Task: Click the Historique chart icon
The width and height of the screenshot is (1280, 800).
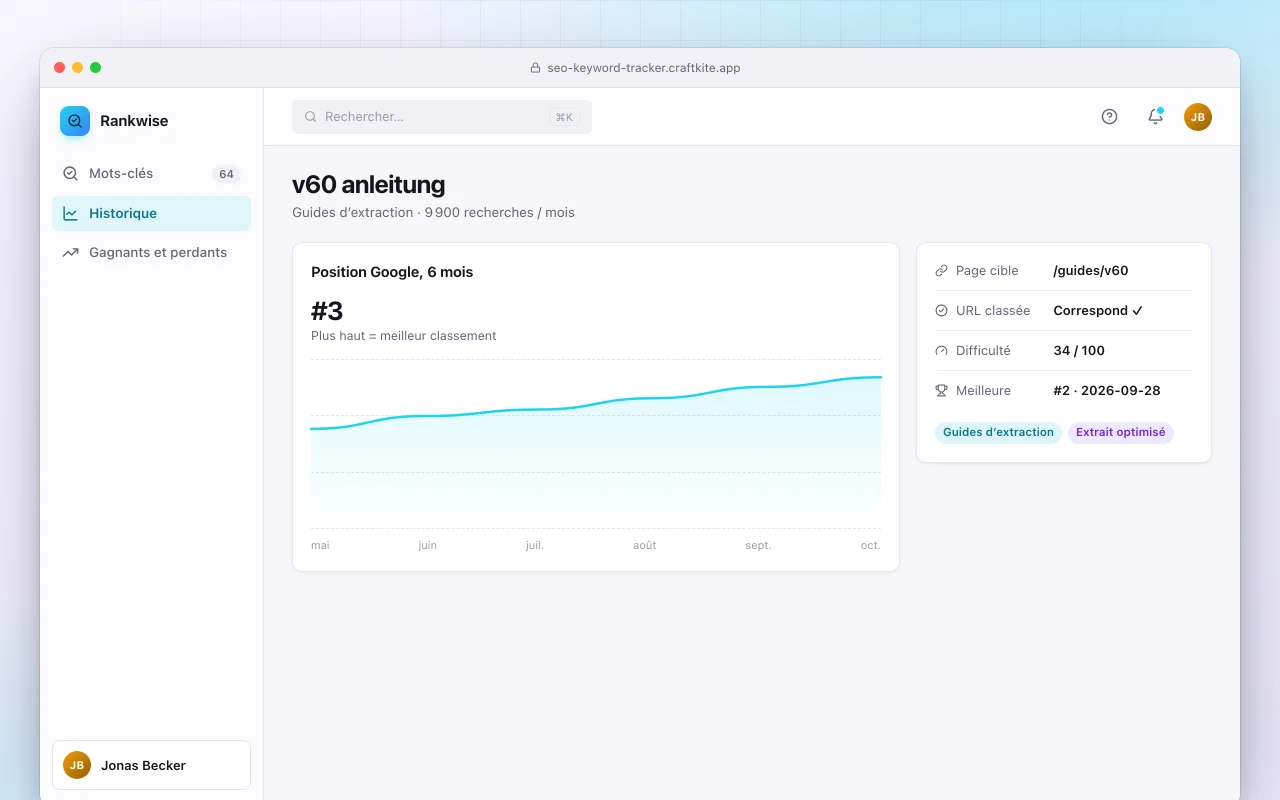Action: pyautogui.click(x=70, y=213)
